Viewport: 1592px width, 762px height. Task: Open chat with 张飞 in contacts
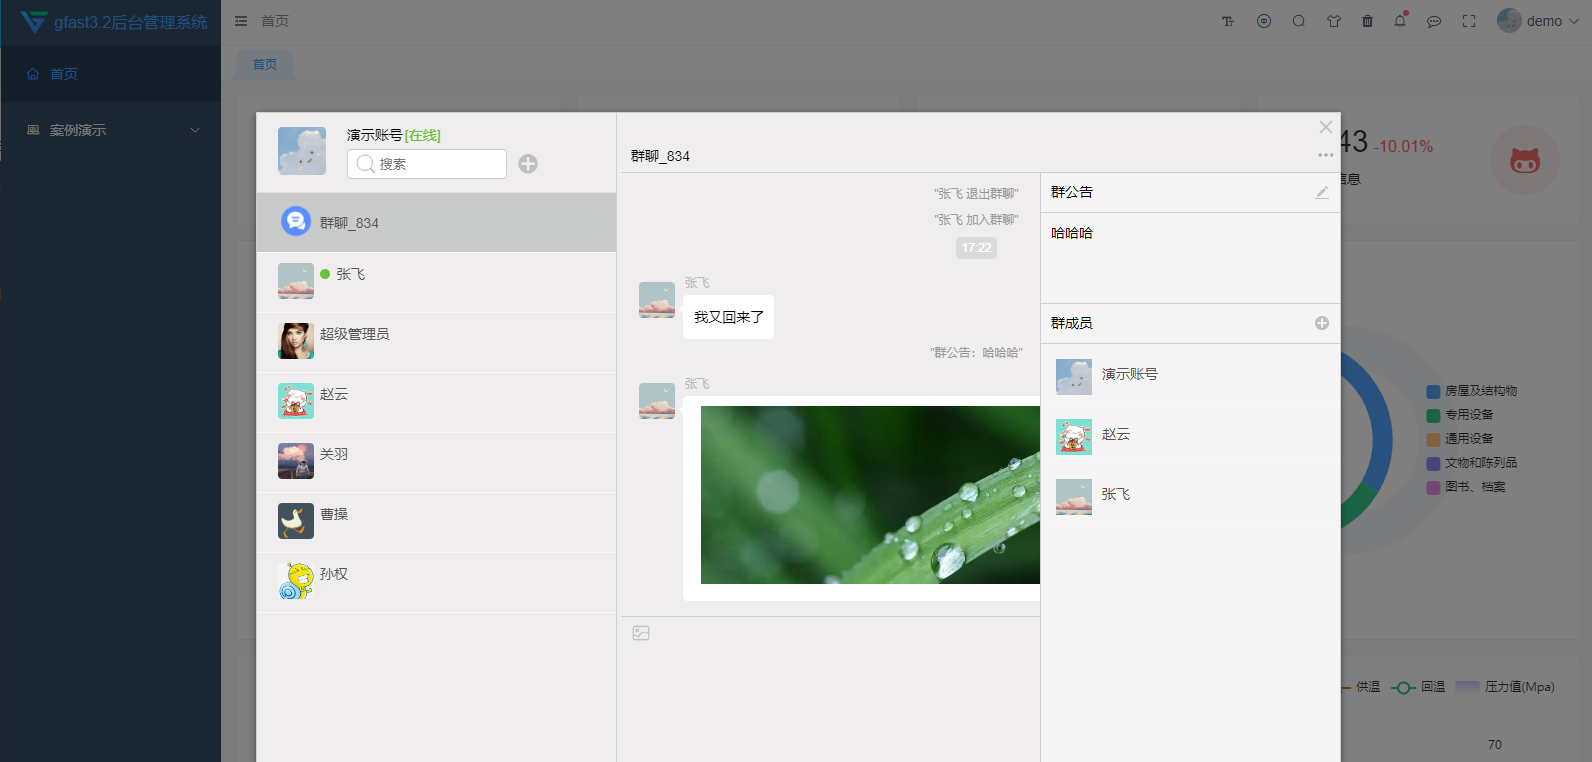pyautogui.click(x=436, y=282)
